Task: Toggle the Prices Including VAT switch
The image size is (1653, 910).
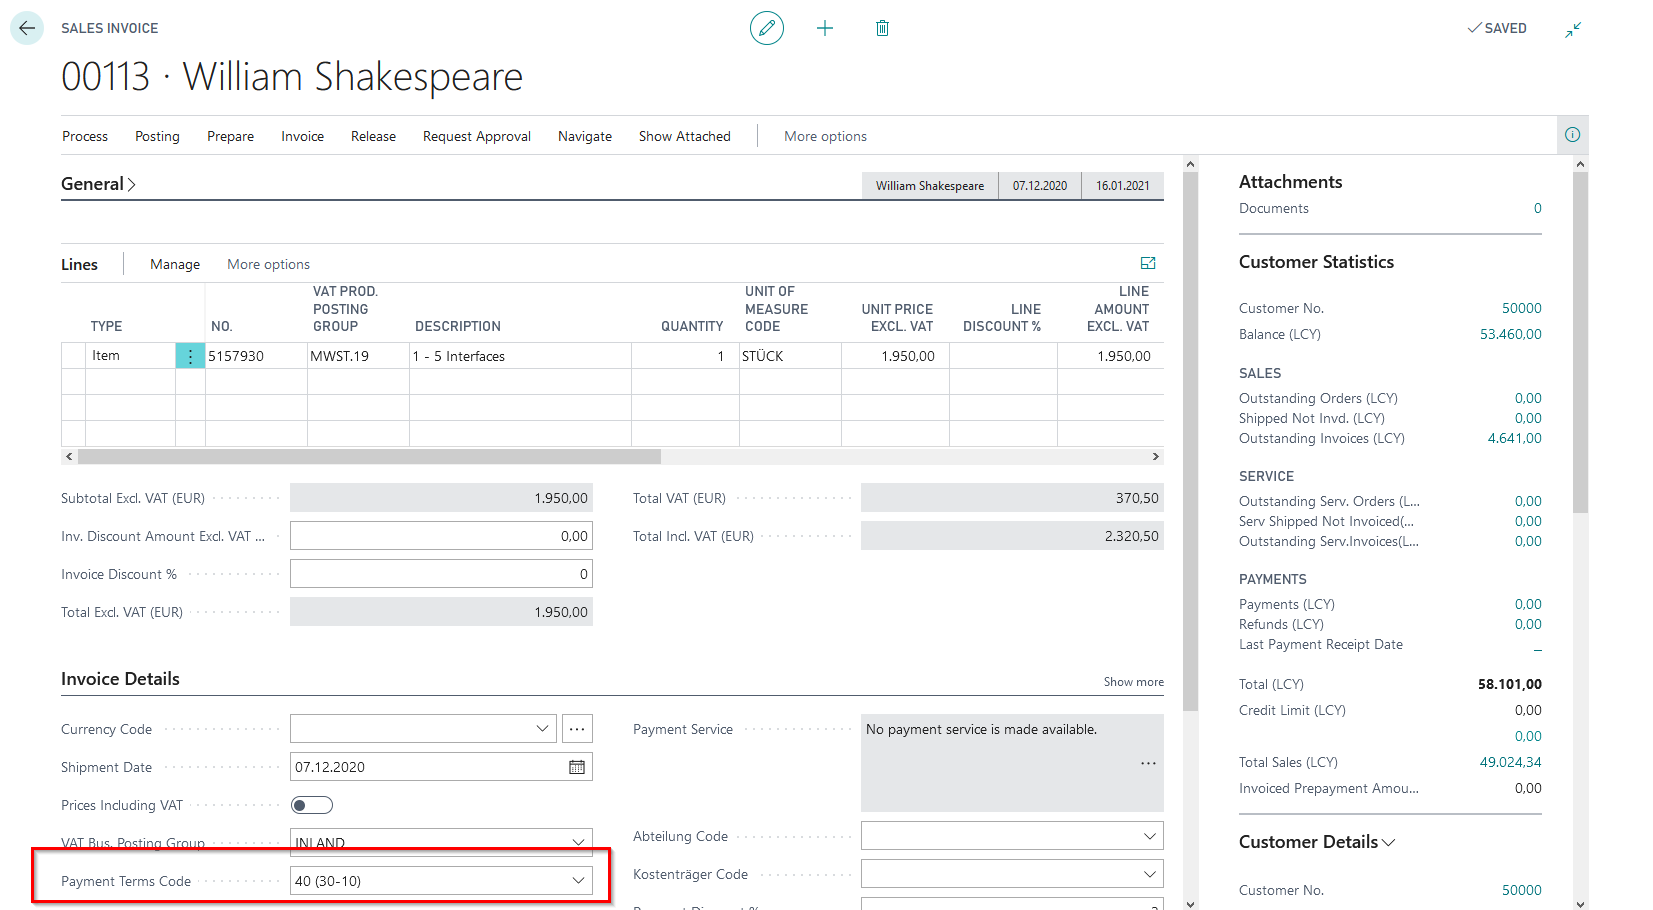Action: (x=311, y=805)
